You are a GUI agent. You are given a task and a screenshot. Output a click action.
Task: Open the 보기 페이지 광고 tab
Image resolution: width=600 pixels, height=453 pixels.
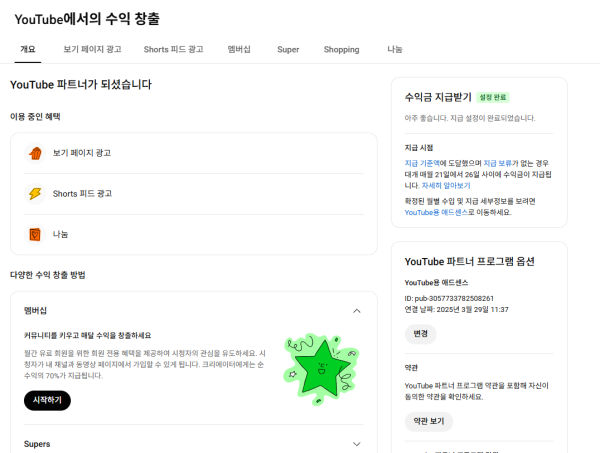click(x=92, y=49)
